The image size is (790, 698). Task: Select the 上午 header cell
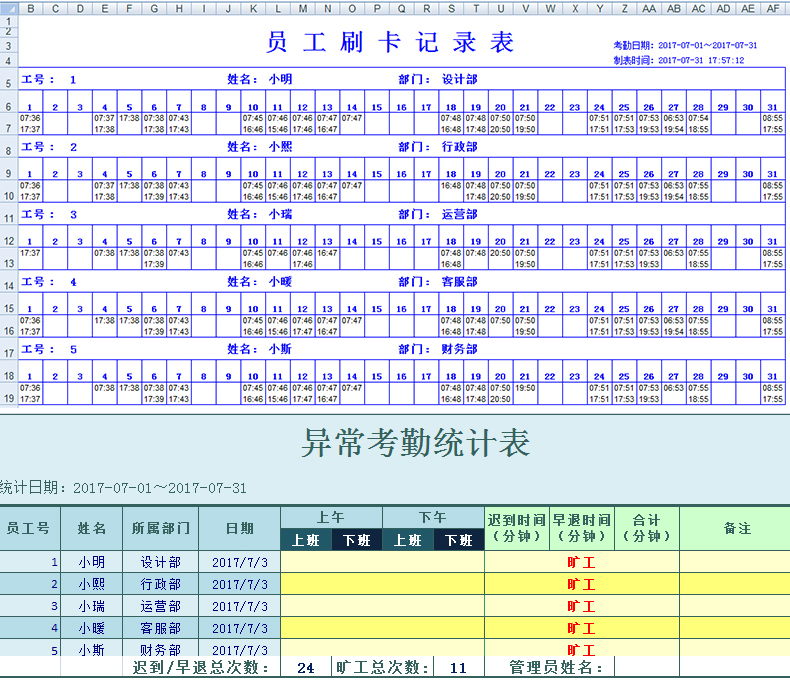click(x=331, y=517)
